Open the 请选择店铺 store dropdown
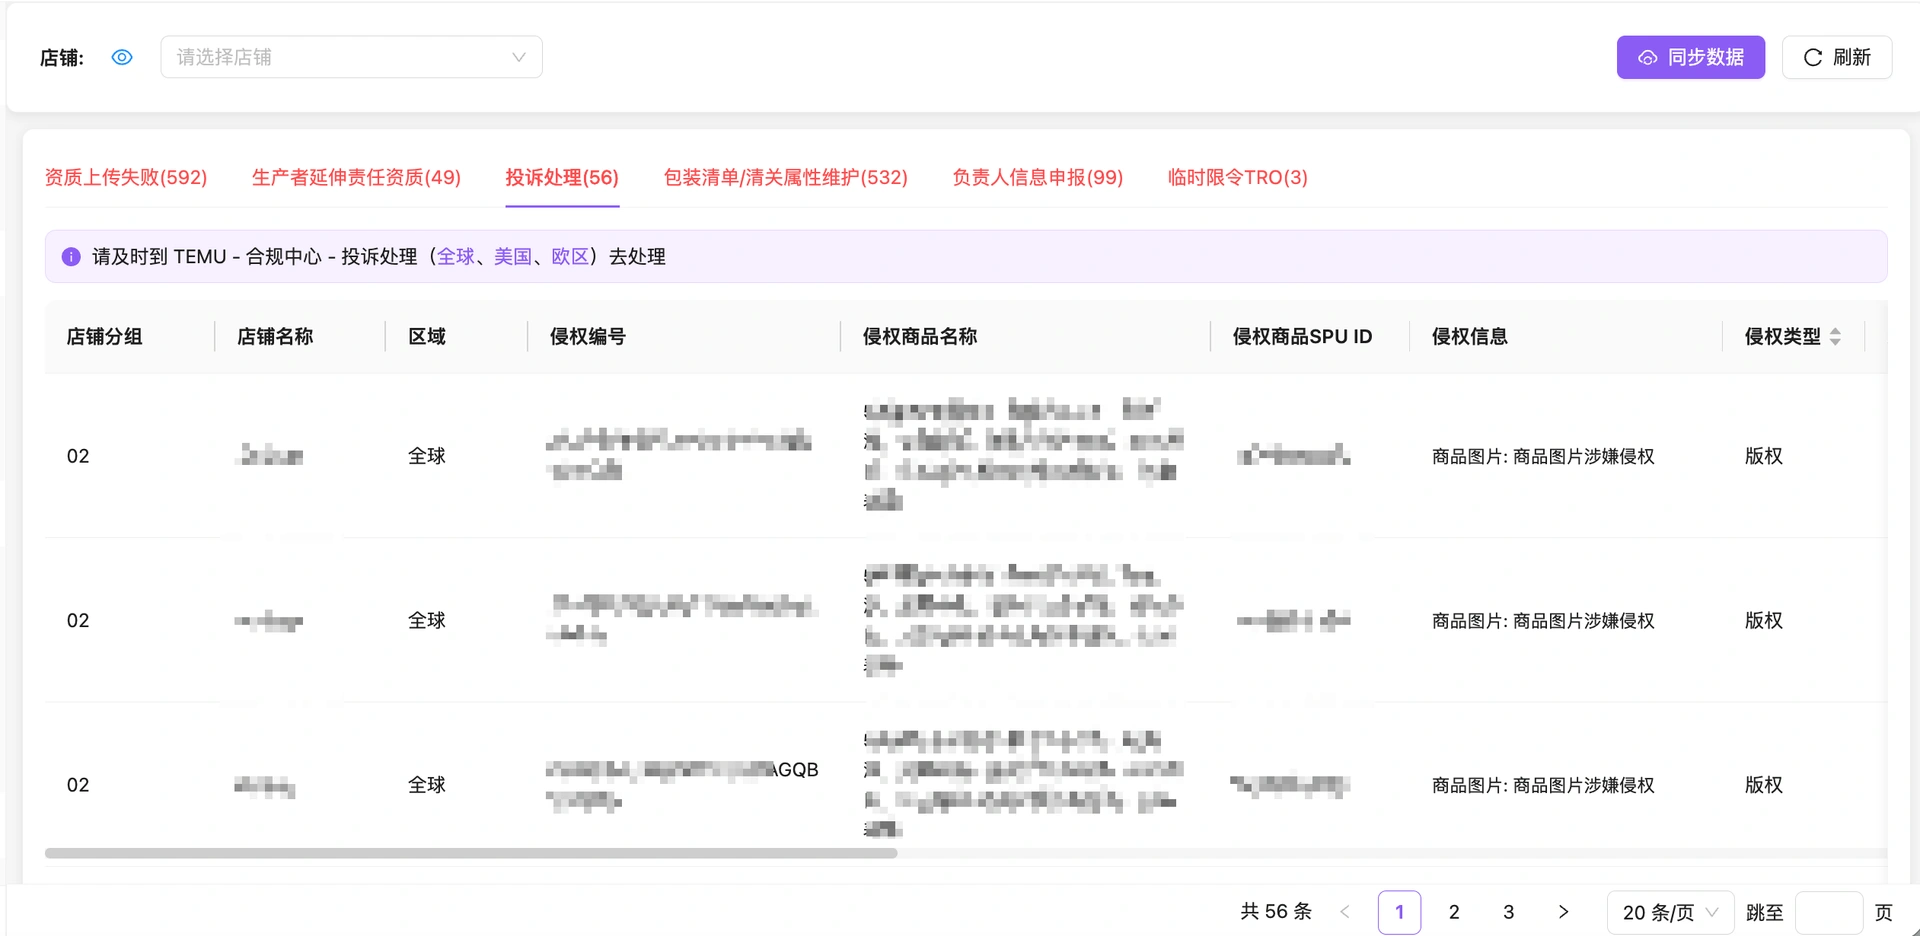Image resolution: width=1920 pixels, height=936 pixels. pyautogui.click(x=351, y=57)
